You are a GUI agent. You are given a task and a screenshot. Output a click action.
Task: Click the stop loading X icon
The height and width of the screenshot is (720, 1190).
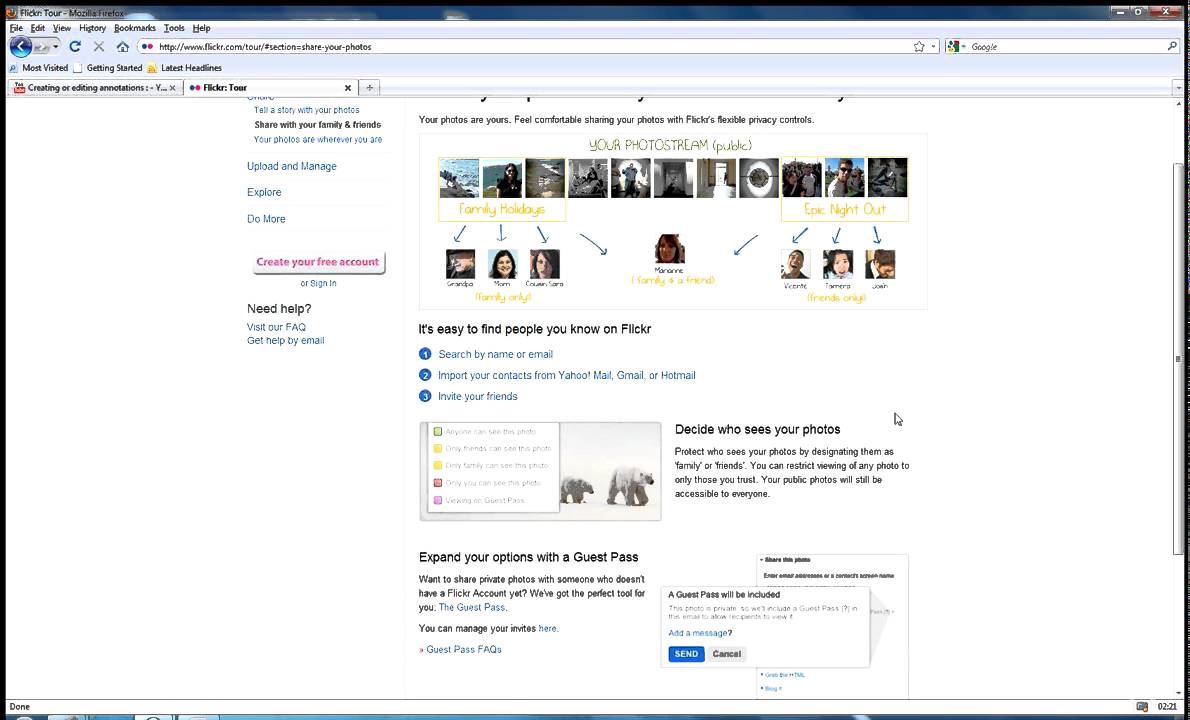tap(99, 46)
